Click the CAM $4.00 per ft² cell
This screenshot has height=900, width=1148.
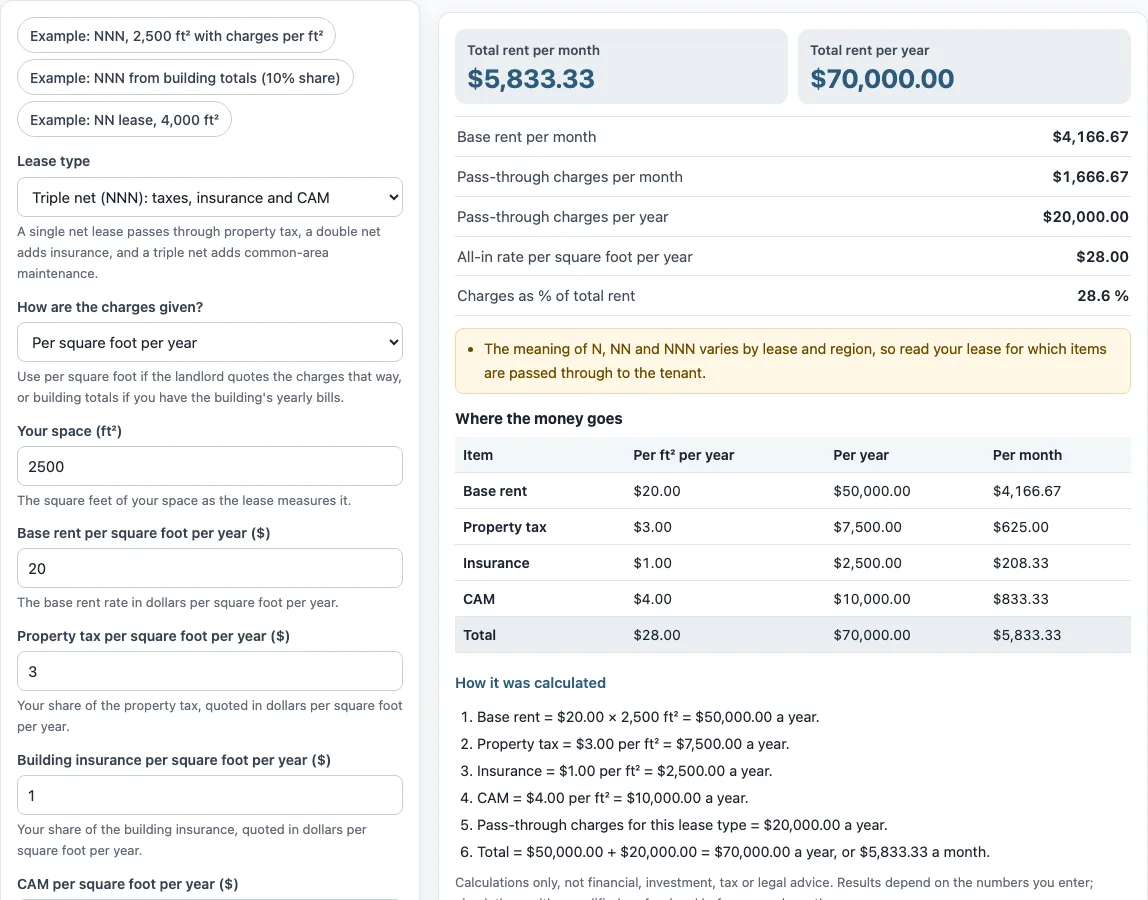click(652, 598)
